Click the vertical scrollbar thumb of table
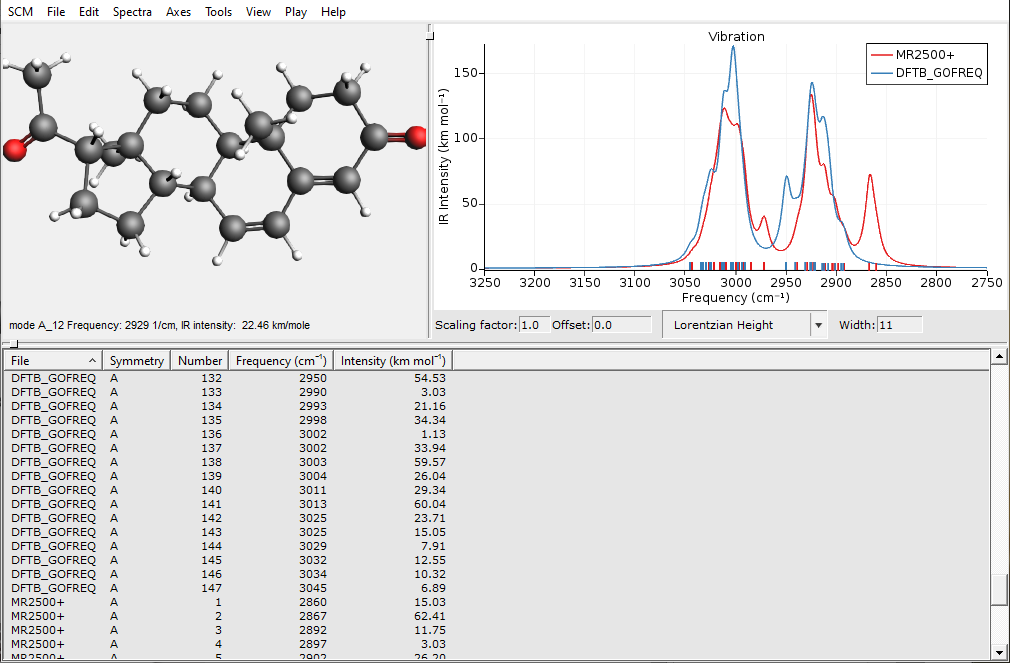Viewport: 1010px width, 663px height. point(999,590)
